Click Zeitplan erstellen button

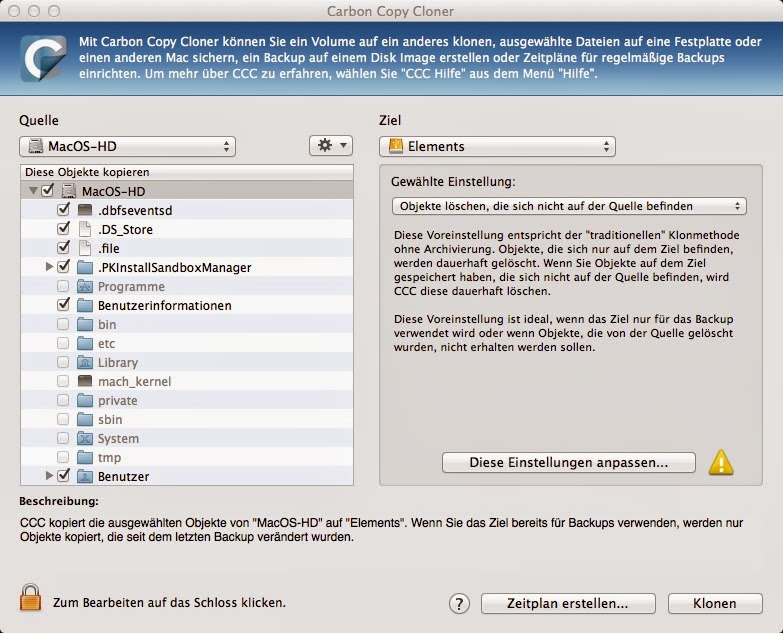click(x=568, y=604)
